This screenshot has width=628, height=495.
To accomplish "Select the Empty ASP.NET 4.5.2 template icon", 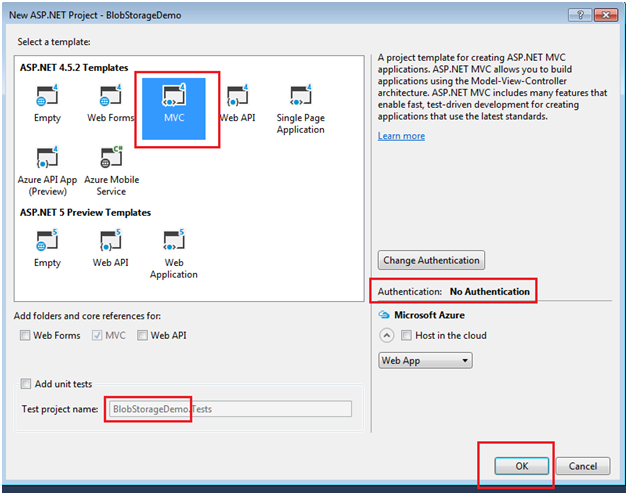I will (x=47, y=96).
